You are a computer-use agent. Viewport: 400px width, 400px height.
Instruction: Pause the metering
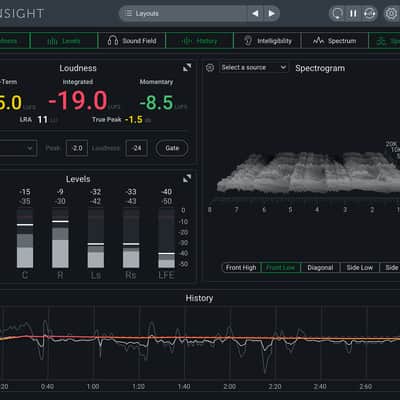click(353, 13)
